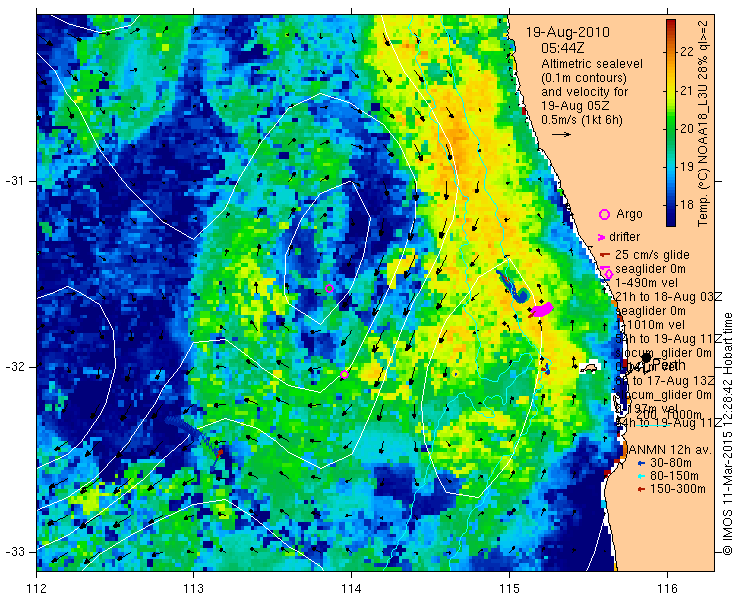740x600 pixels.
Task: Click the 'and velocity for' text
Action: tap(584, 92)
